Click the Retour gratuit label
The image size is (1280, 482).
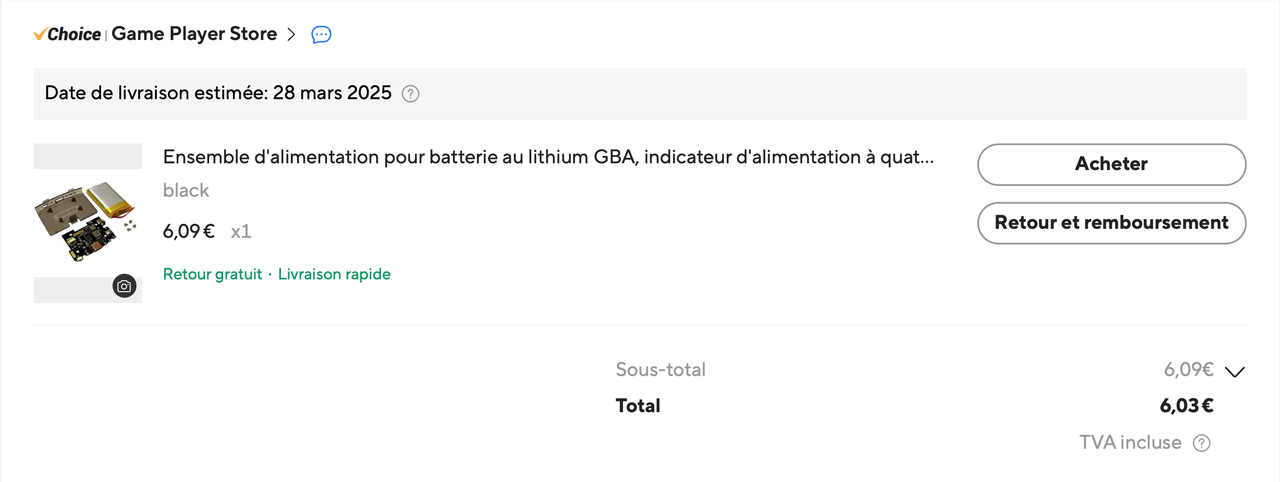212,274
